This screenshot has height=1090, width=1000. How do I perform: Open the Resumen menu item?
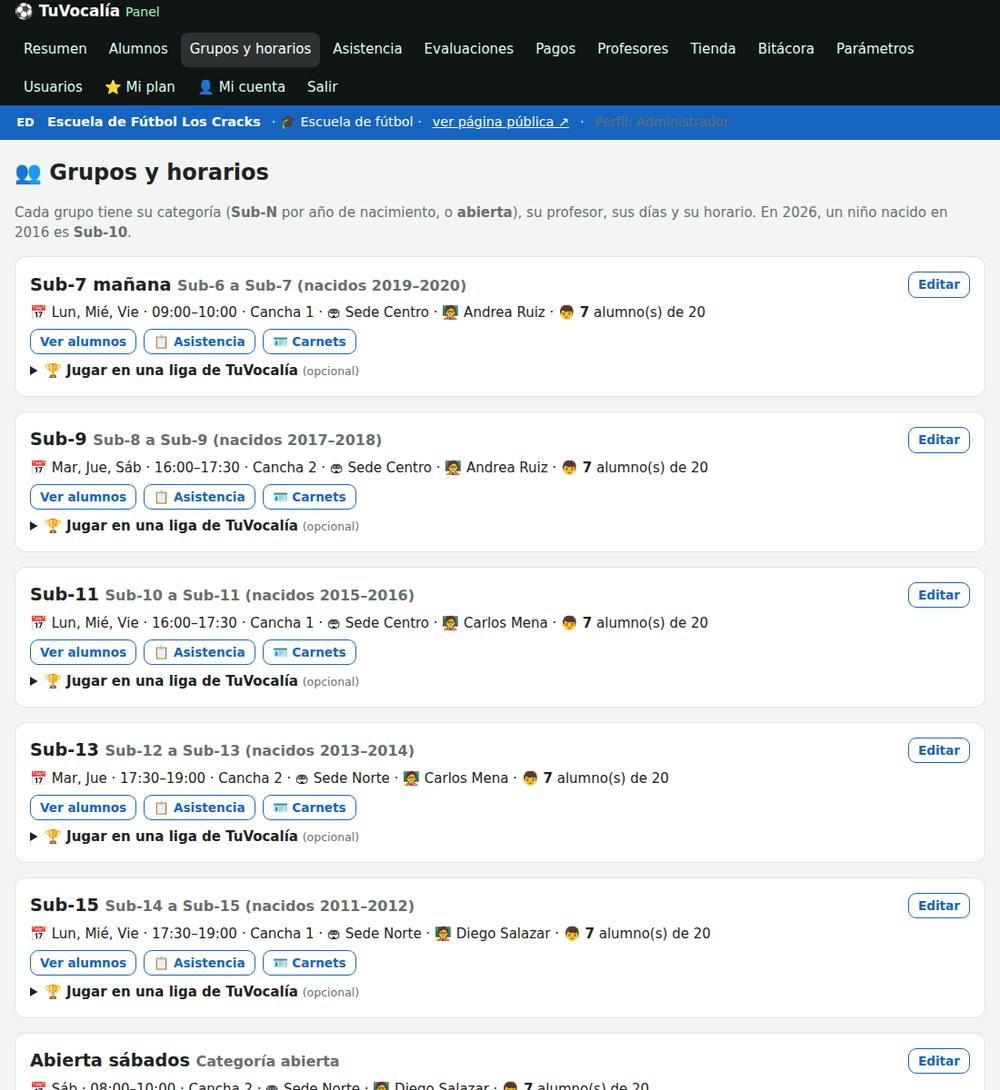click(x=55, y=49)
